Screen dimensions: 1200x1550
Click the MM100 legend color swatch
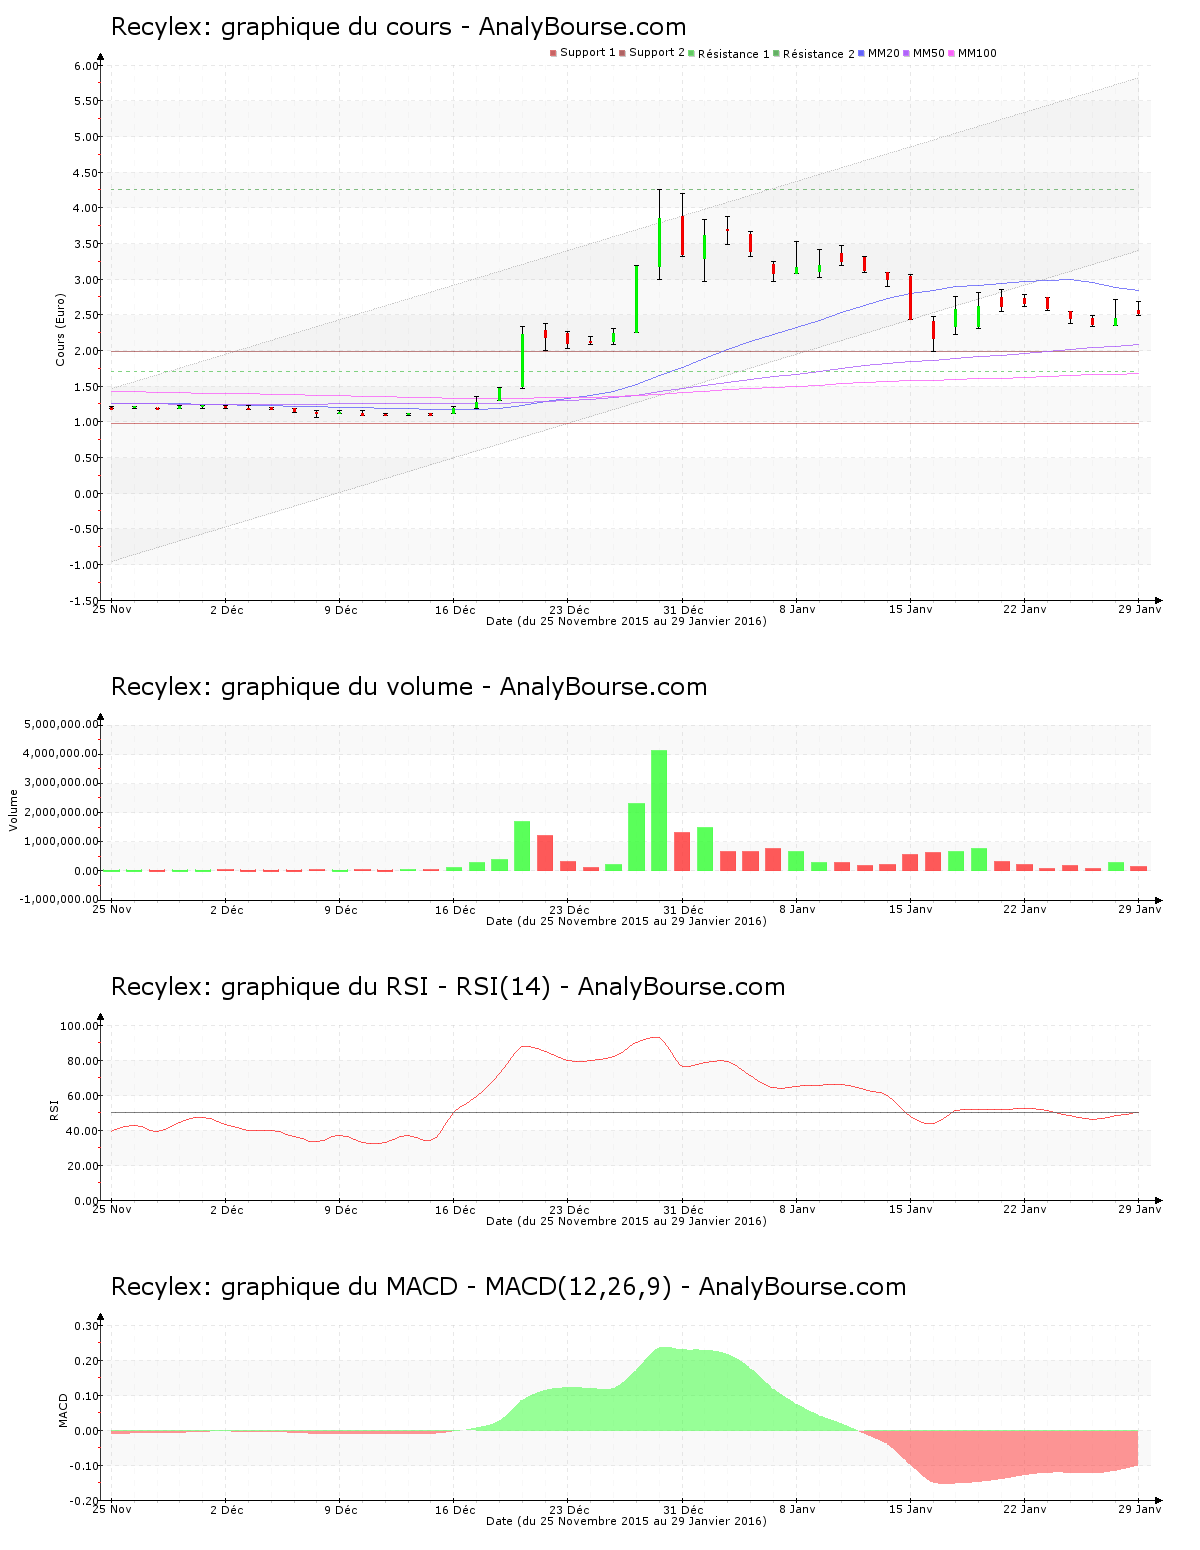coord(951,53)
